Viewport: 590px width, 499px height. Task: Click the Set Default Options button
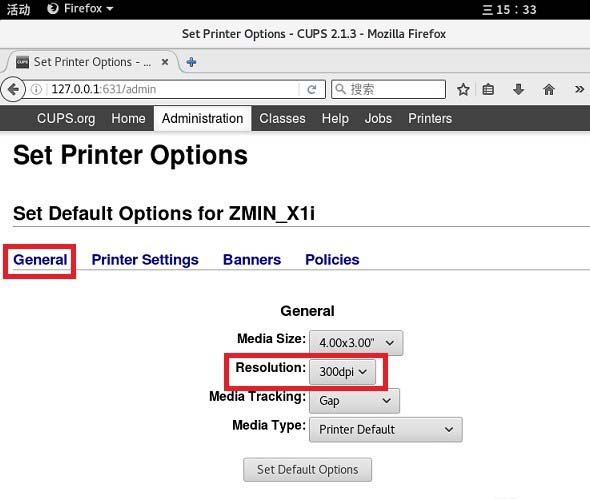(307, 470)
